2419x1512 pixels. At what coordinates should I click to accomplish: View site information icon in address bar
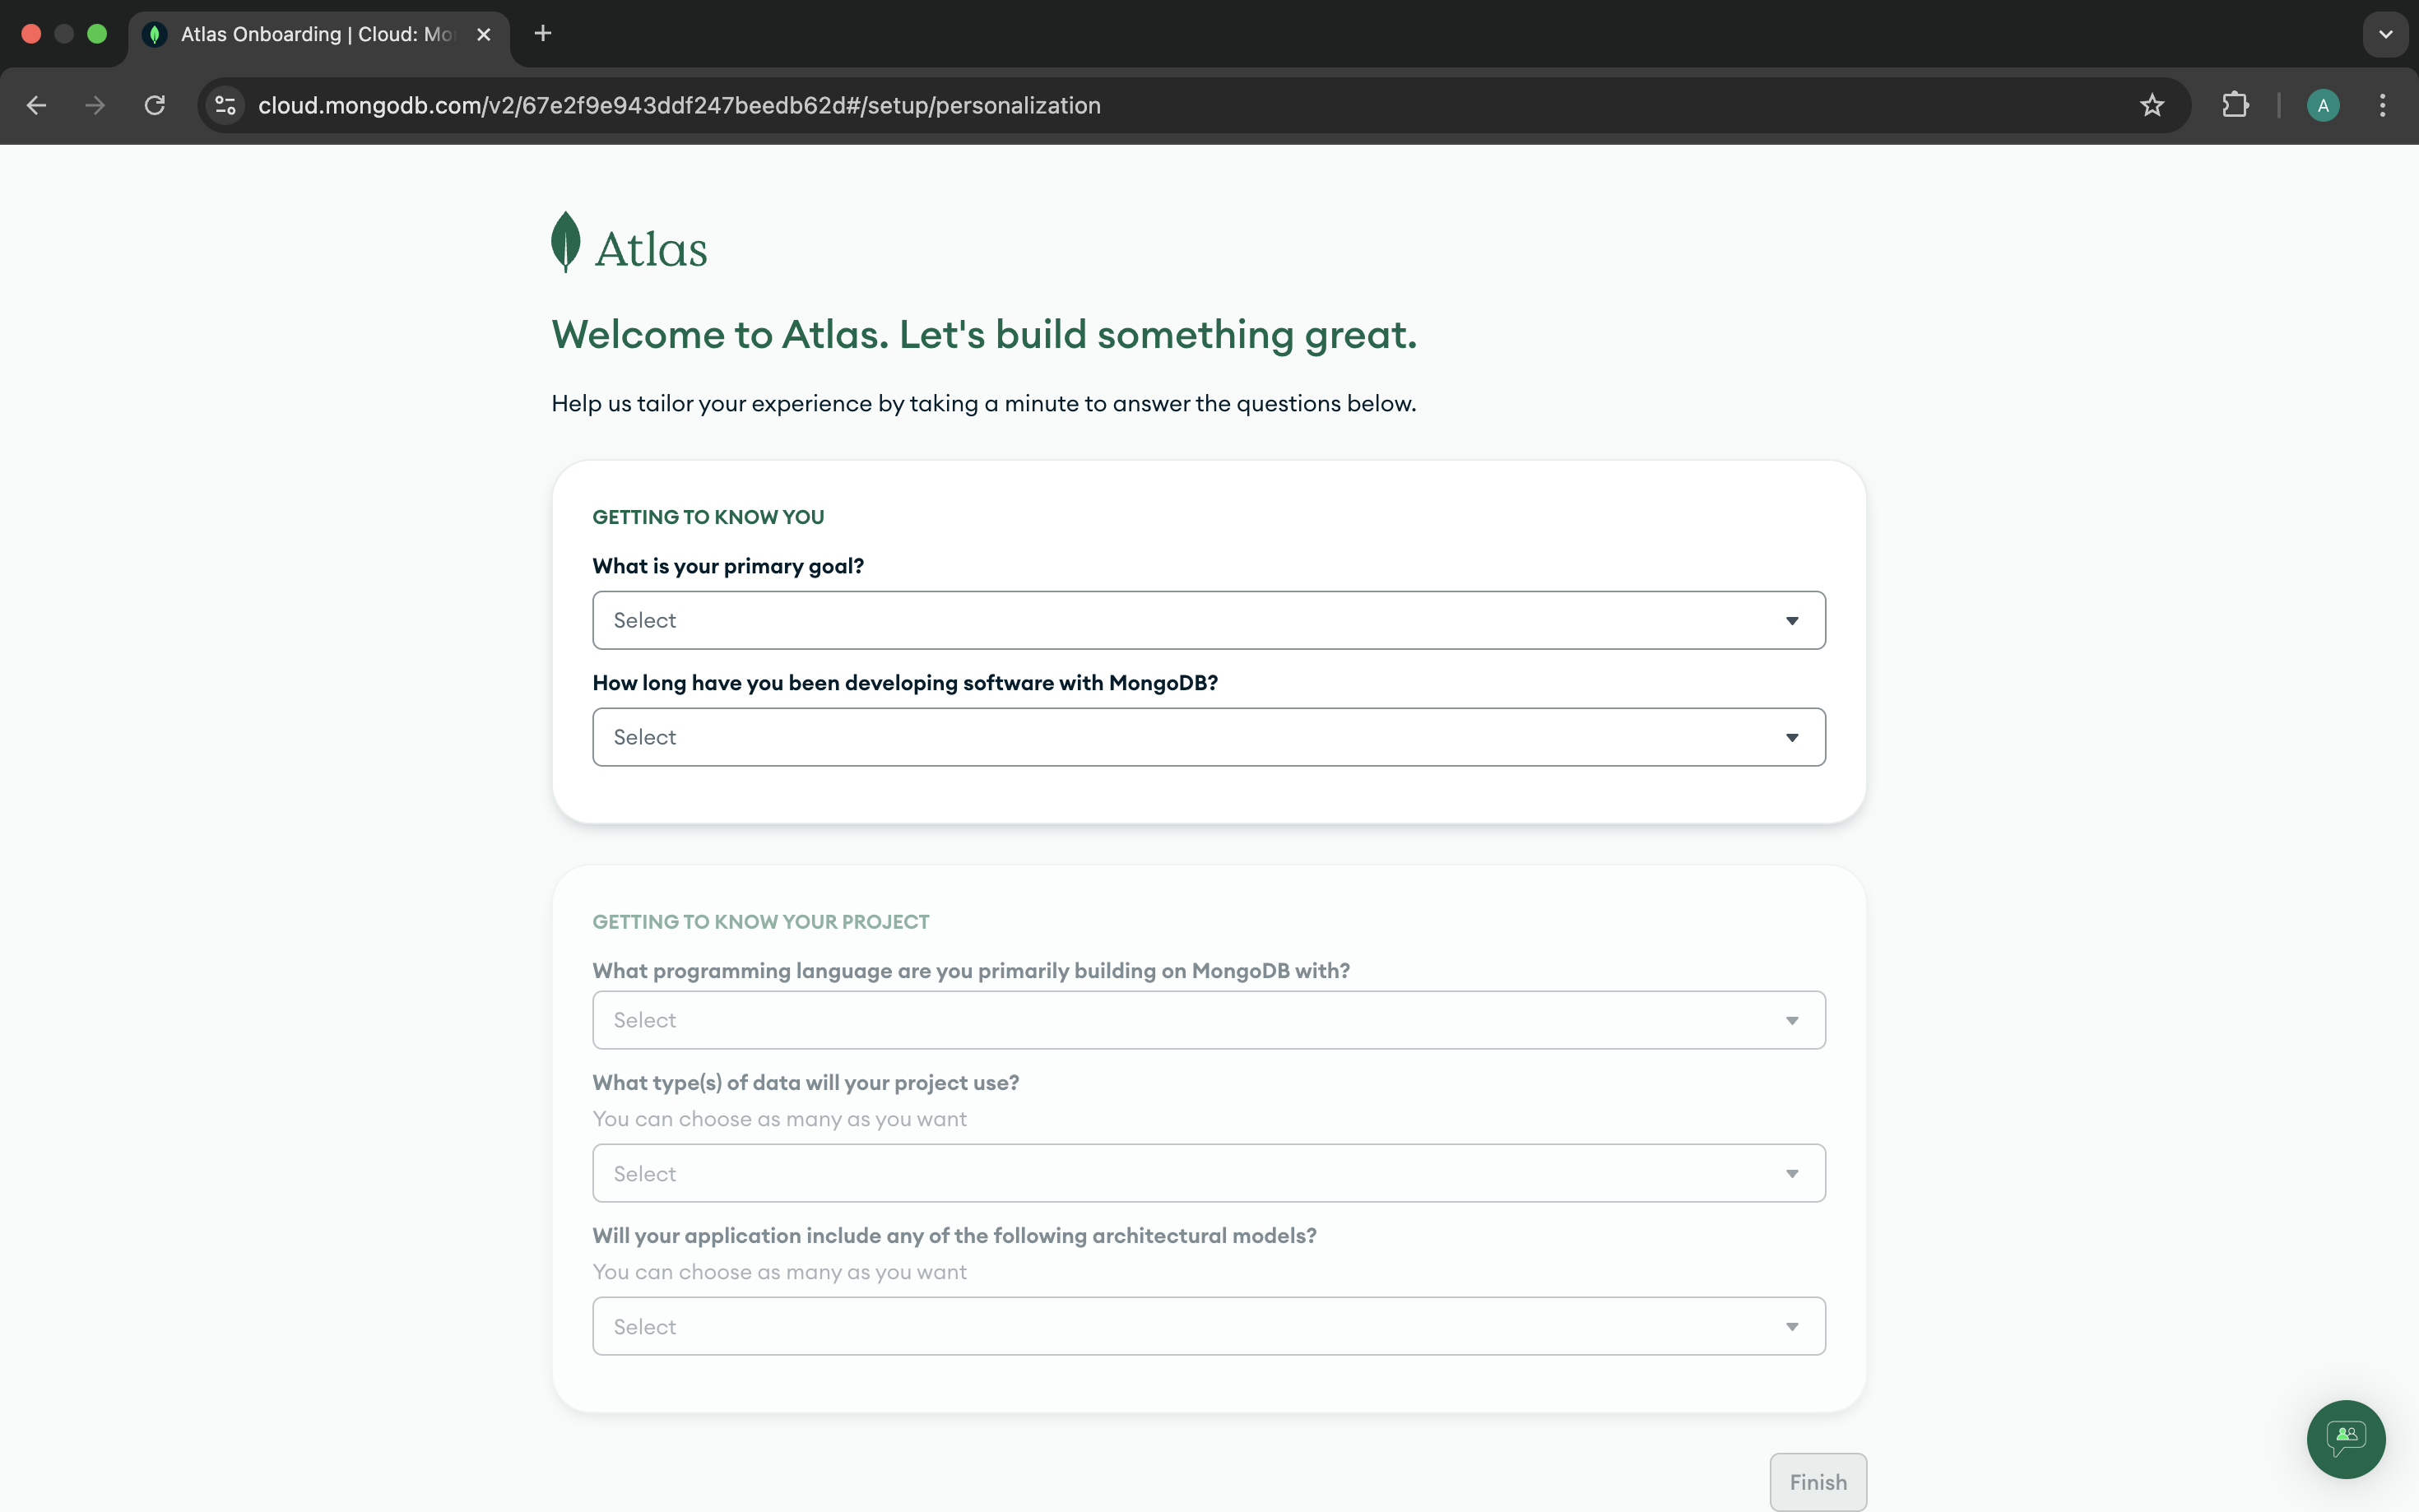[x=226, y=105]
